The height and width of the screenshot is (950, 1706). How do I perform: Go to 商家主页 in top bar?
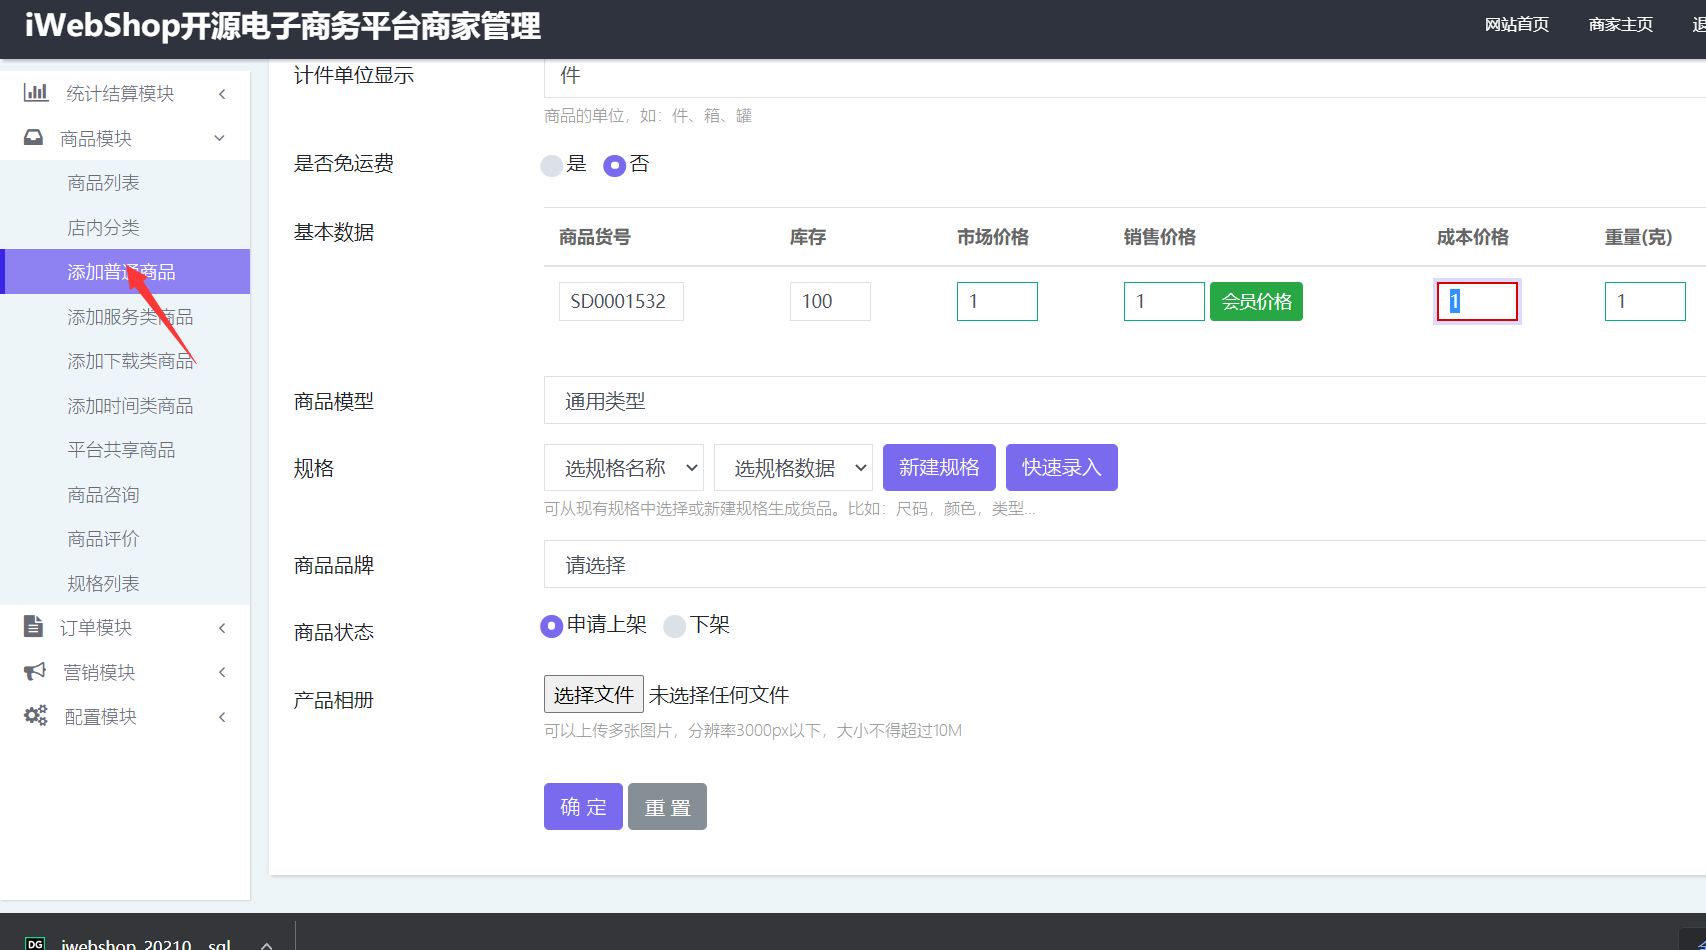tap(1619, 24)
